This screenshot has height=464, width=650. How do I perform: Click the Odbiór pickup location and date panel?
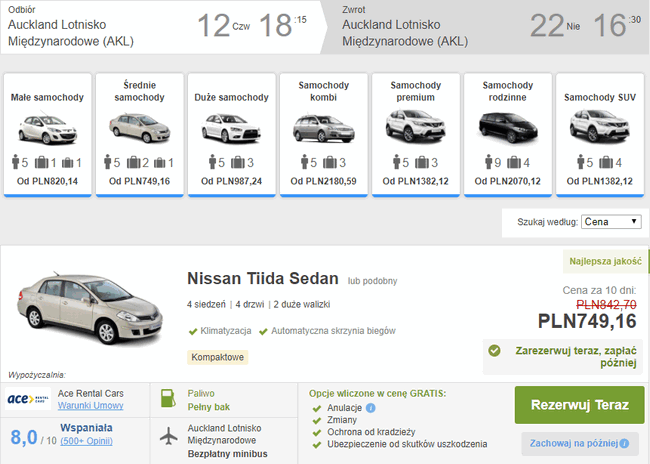coord(162,27)
